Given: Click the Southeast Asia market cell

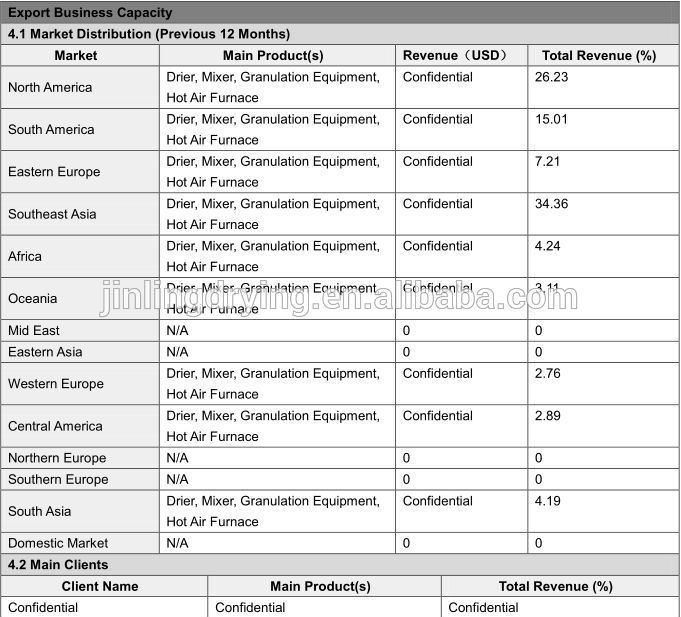Looking at the screenshot, I should click(x=52, y=214).
